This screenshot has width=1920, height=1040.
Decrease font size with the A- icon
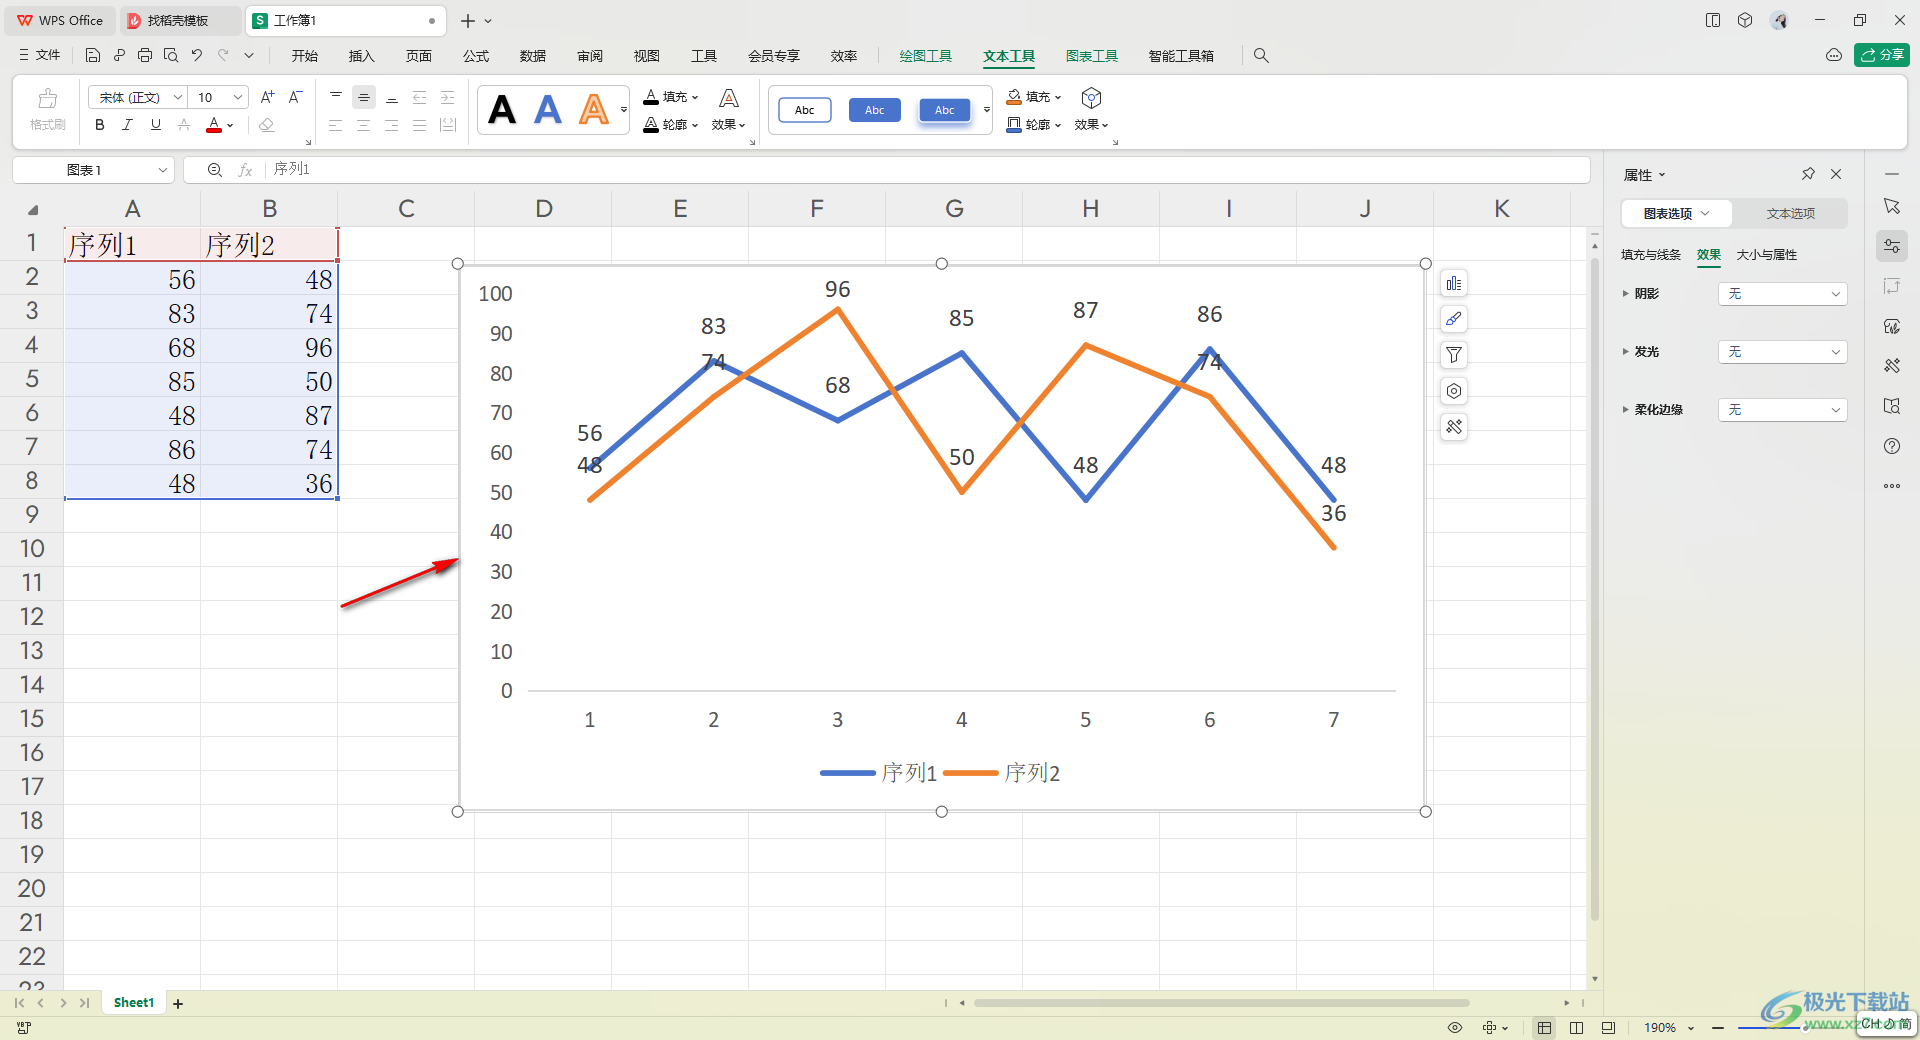tap(295, 97)
